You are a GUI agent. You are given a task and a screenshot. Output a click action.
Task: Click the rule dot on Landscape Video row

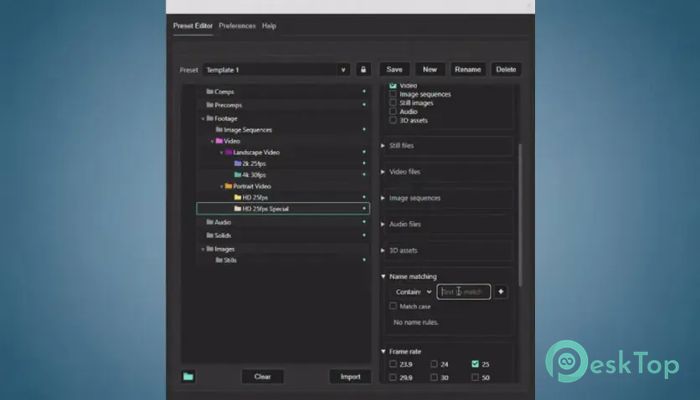click(364, 152)
